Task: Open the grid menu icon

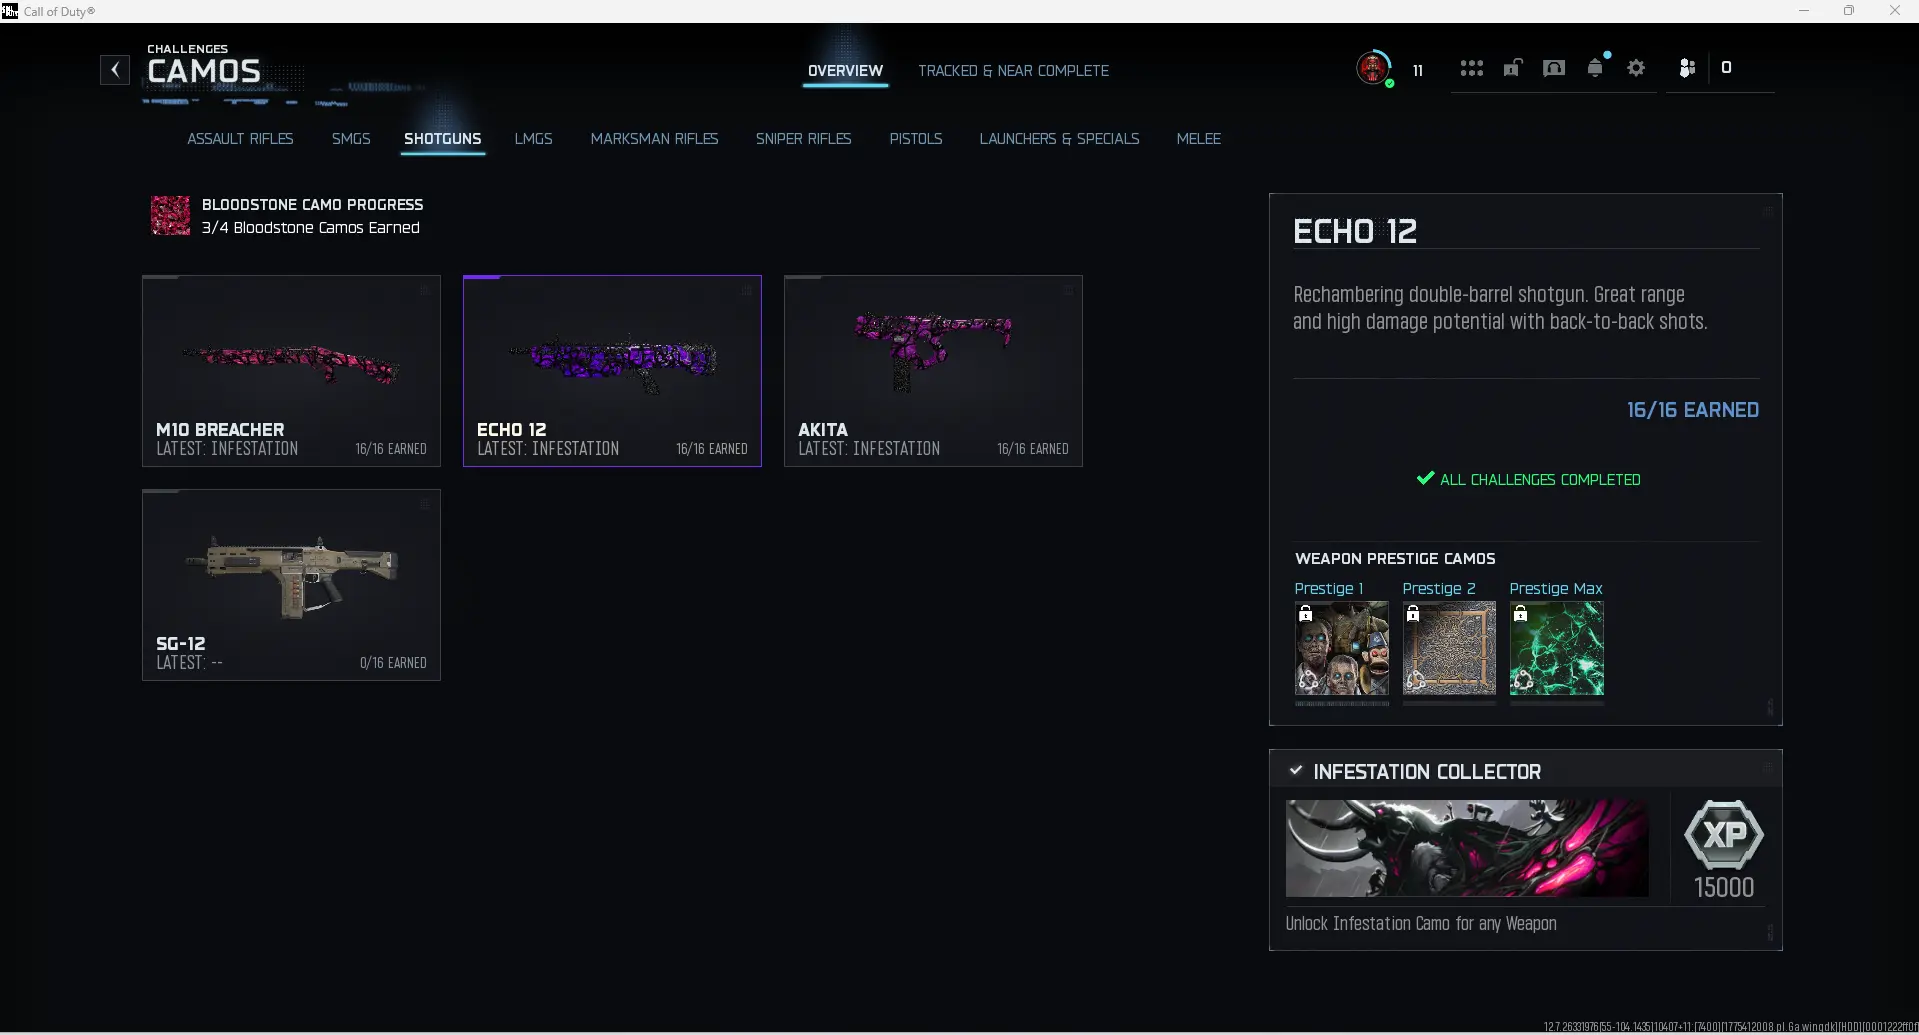Action: 1471,68
